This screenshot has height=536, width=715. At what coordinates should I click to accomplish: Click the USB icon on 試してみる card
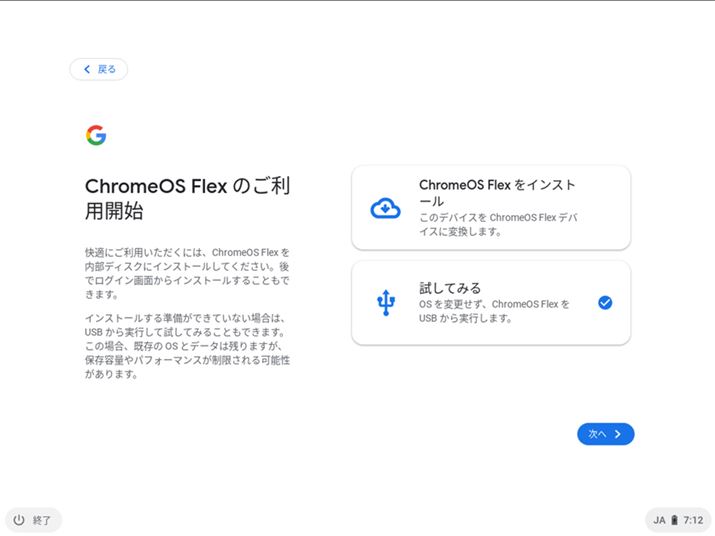pyautogui.click(x=385, y=303)
